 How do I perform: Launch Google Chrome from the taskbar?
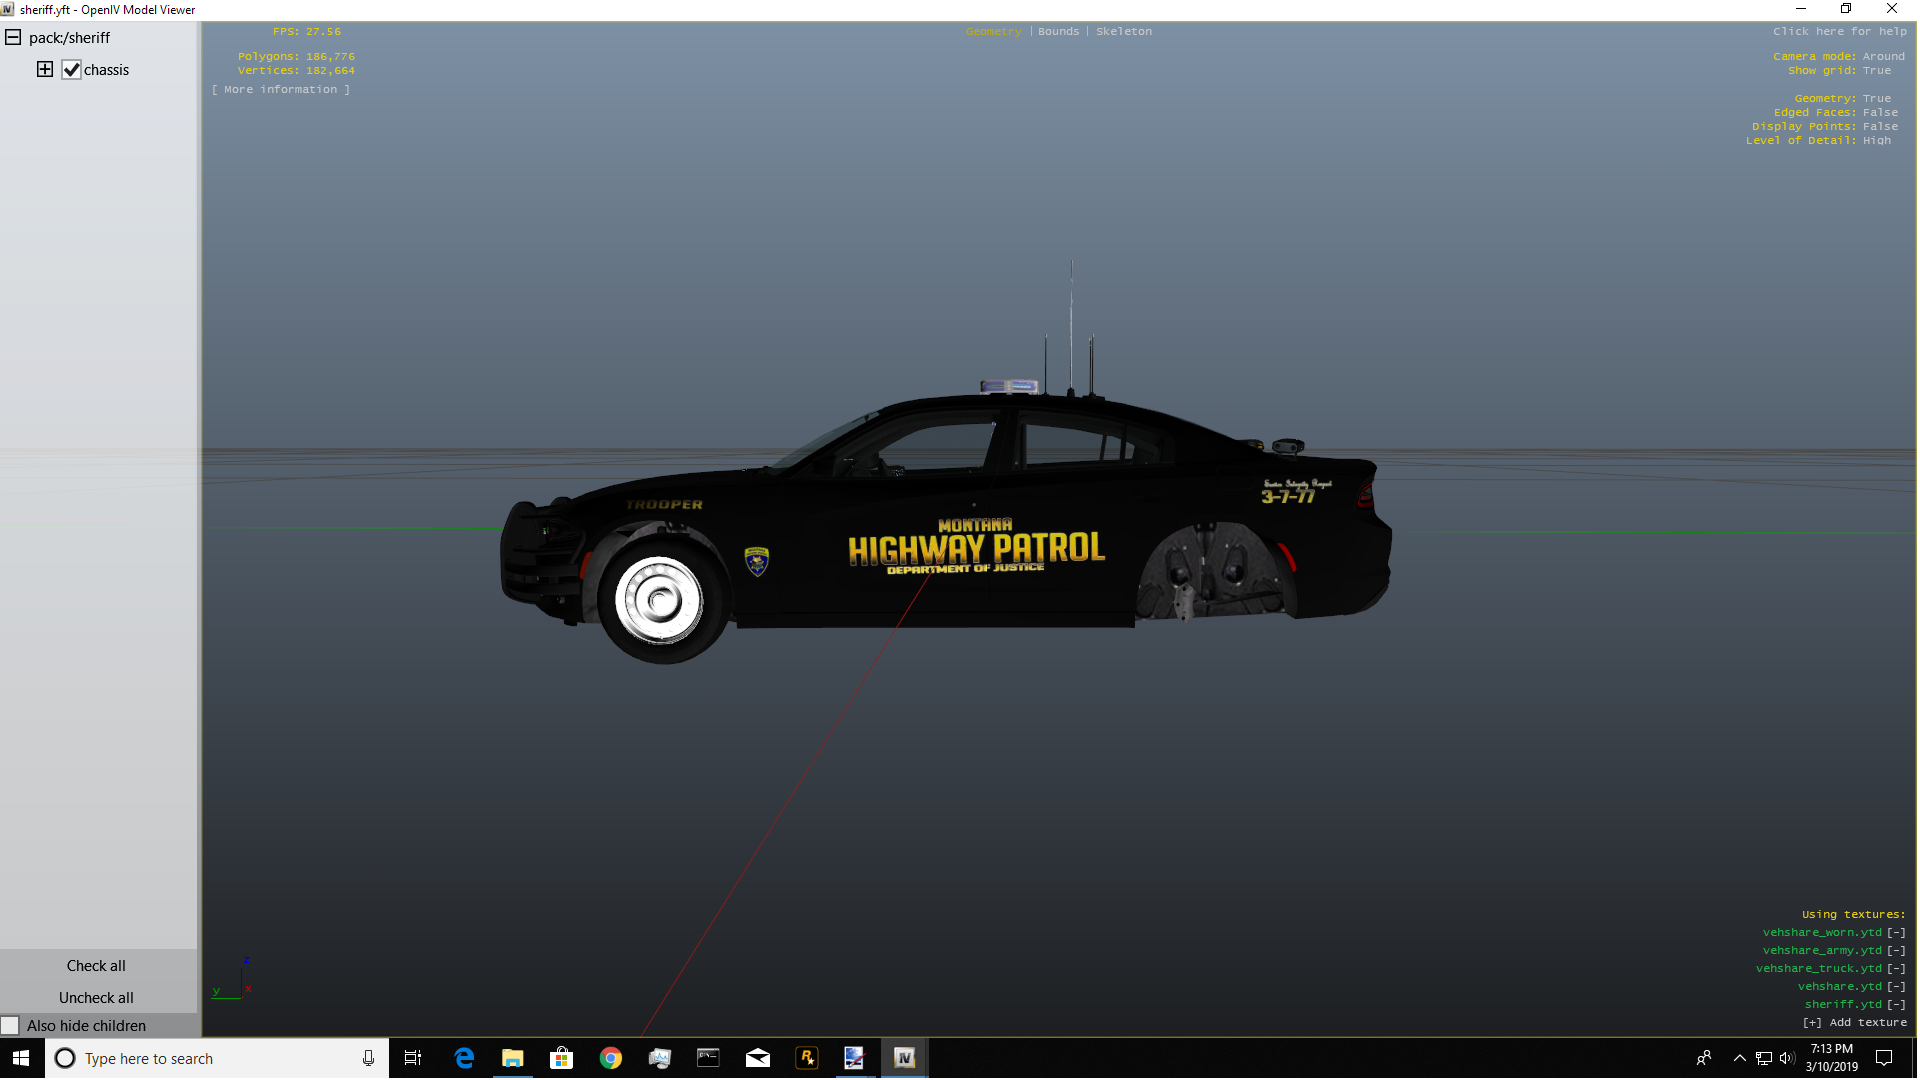pyautogui.click(x=610, y=1058)
